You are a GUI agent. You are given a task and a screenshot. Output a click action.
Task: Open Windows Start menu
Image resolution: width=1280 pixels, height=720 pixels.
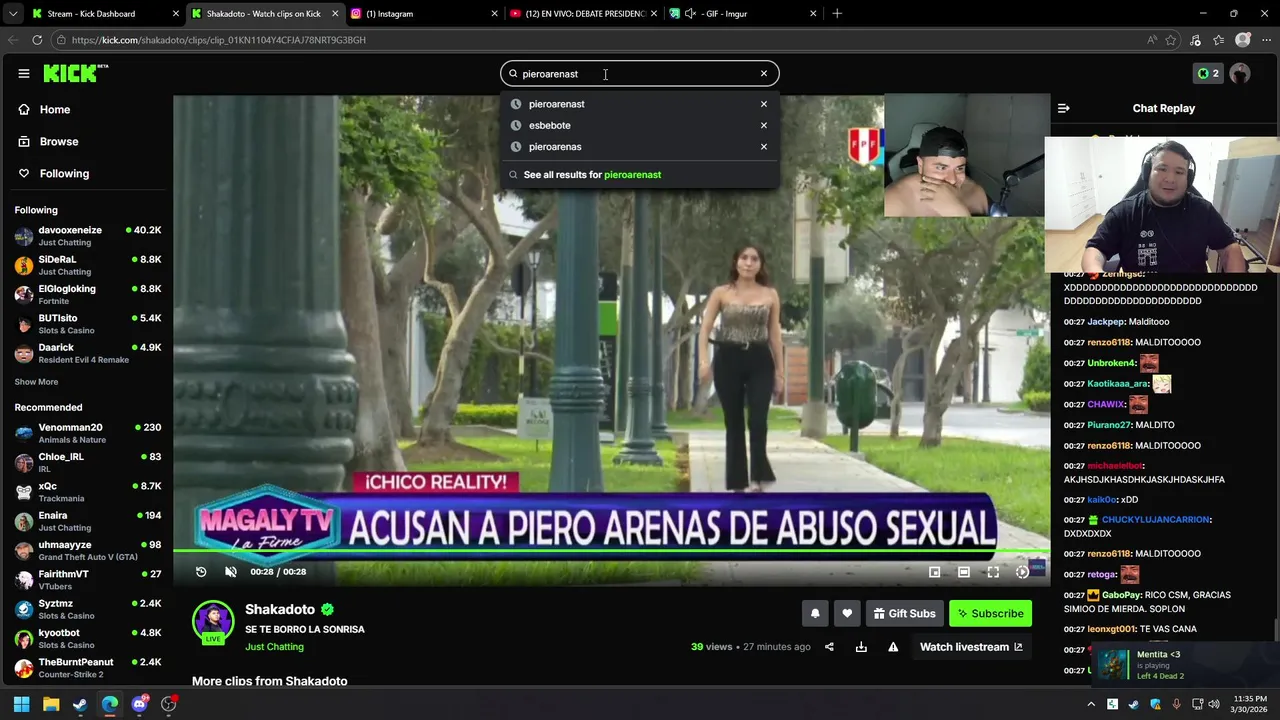point(21,704)
